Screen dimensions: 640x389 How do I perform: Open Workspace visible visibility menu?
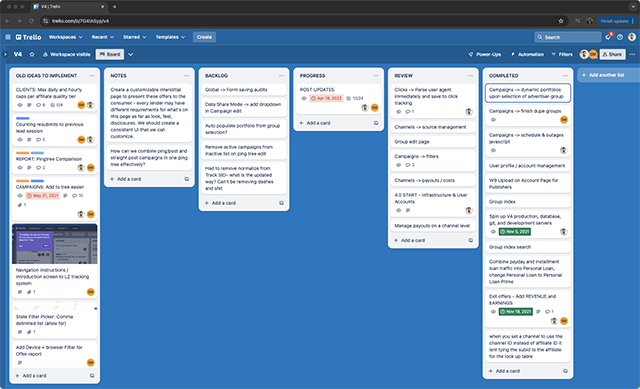(66, 54)
